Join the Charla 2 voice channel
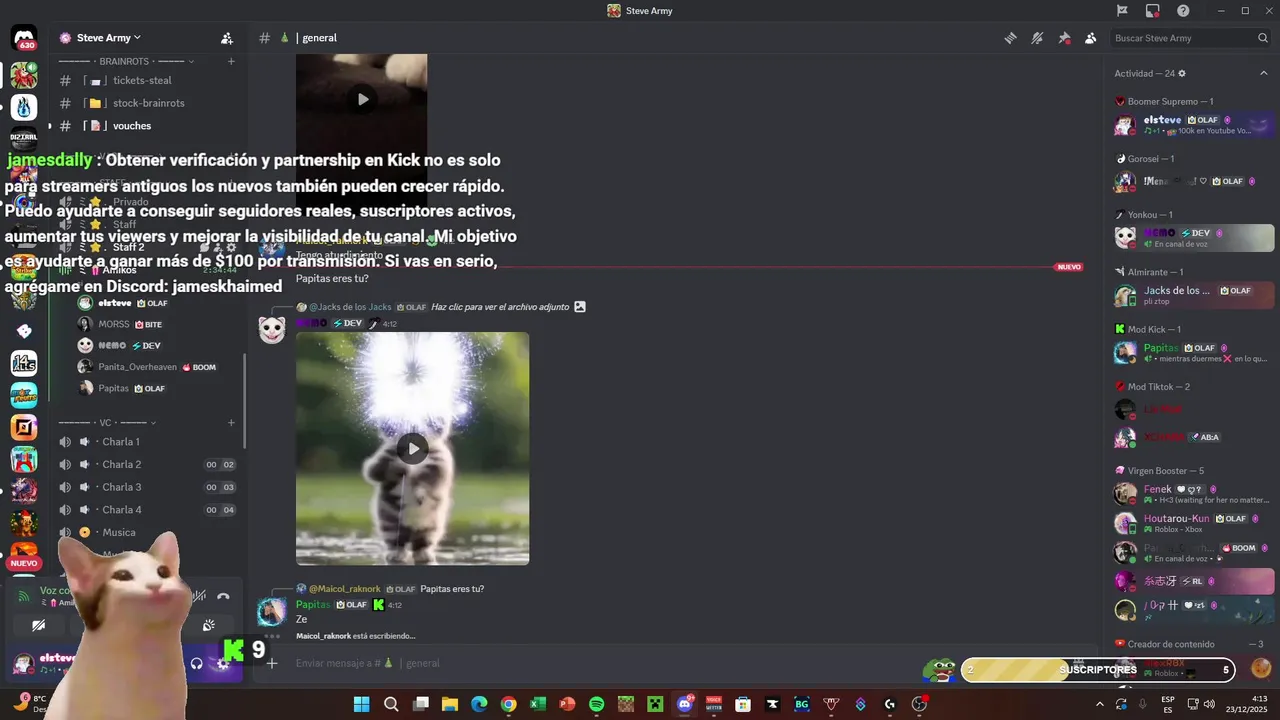 121,465
